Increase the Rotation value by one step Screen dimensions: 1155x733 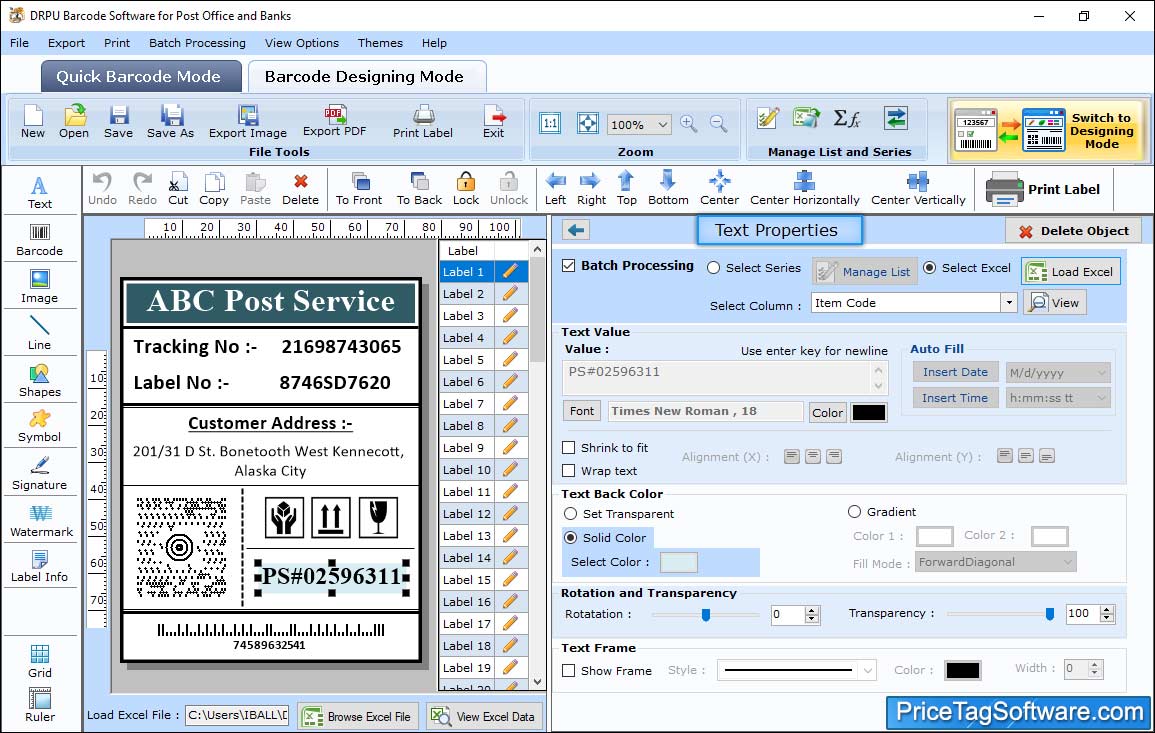[812, 611]
